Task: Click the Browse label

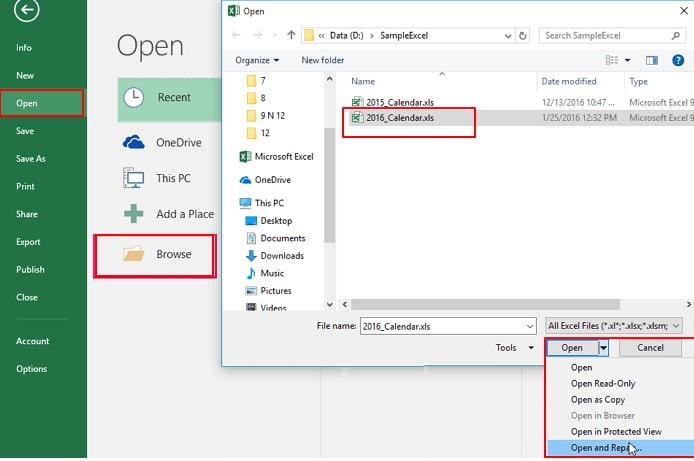Action: click(174, 254)
